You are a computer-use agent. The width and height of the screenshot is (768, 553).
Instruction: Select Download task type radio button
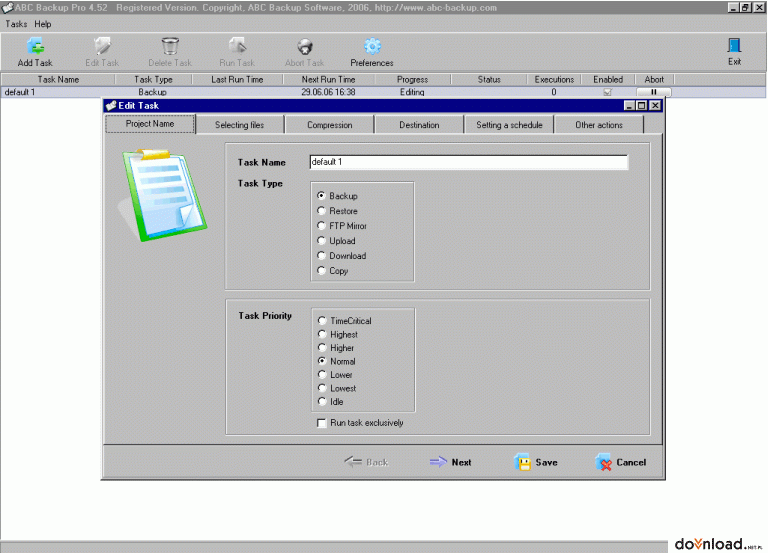[321, 256]
